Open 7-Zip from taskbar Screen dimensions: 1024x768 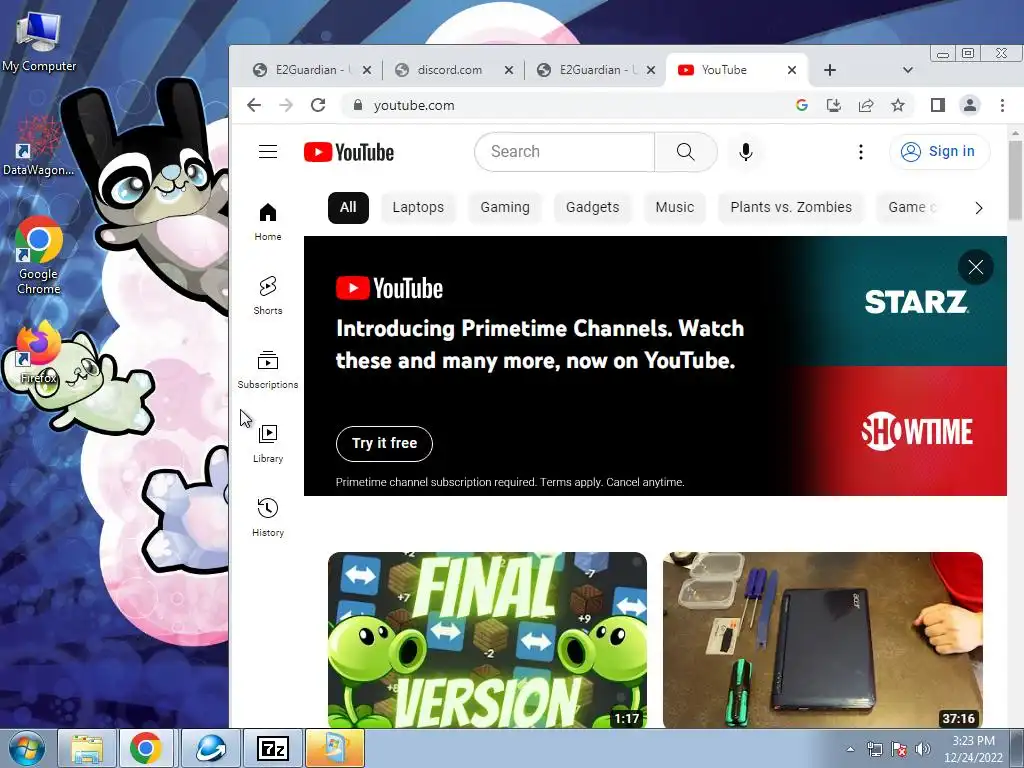click(x=272, y=748)
